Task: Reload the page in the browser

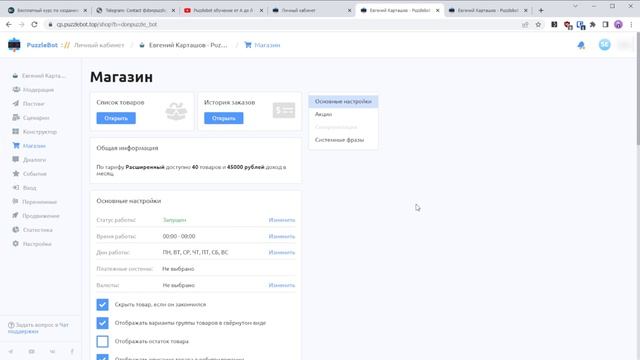Action: (34, 24)
